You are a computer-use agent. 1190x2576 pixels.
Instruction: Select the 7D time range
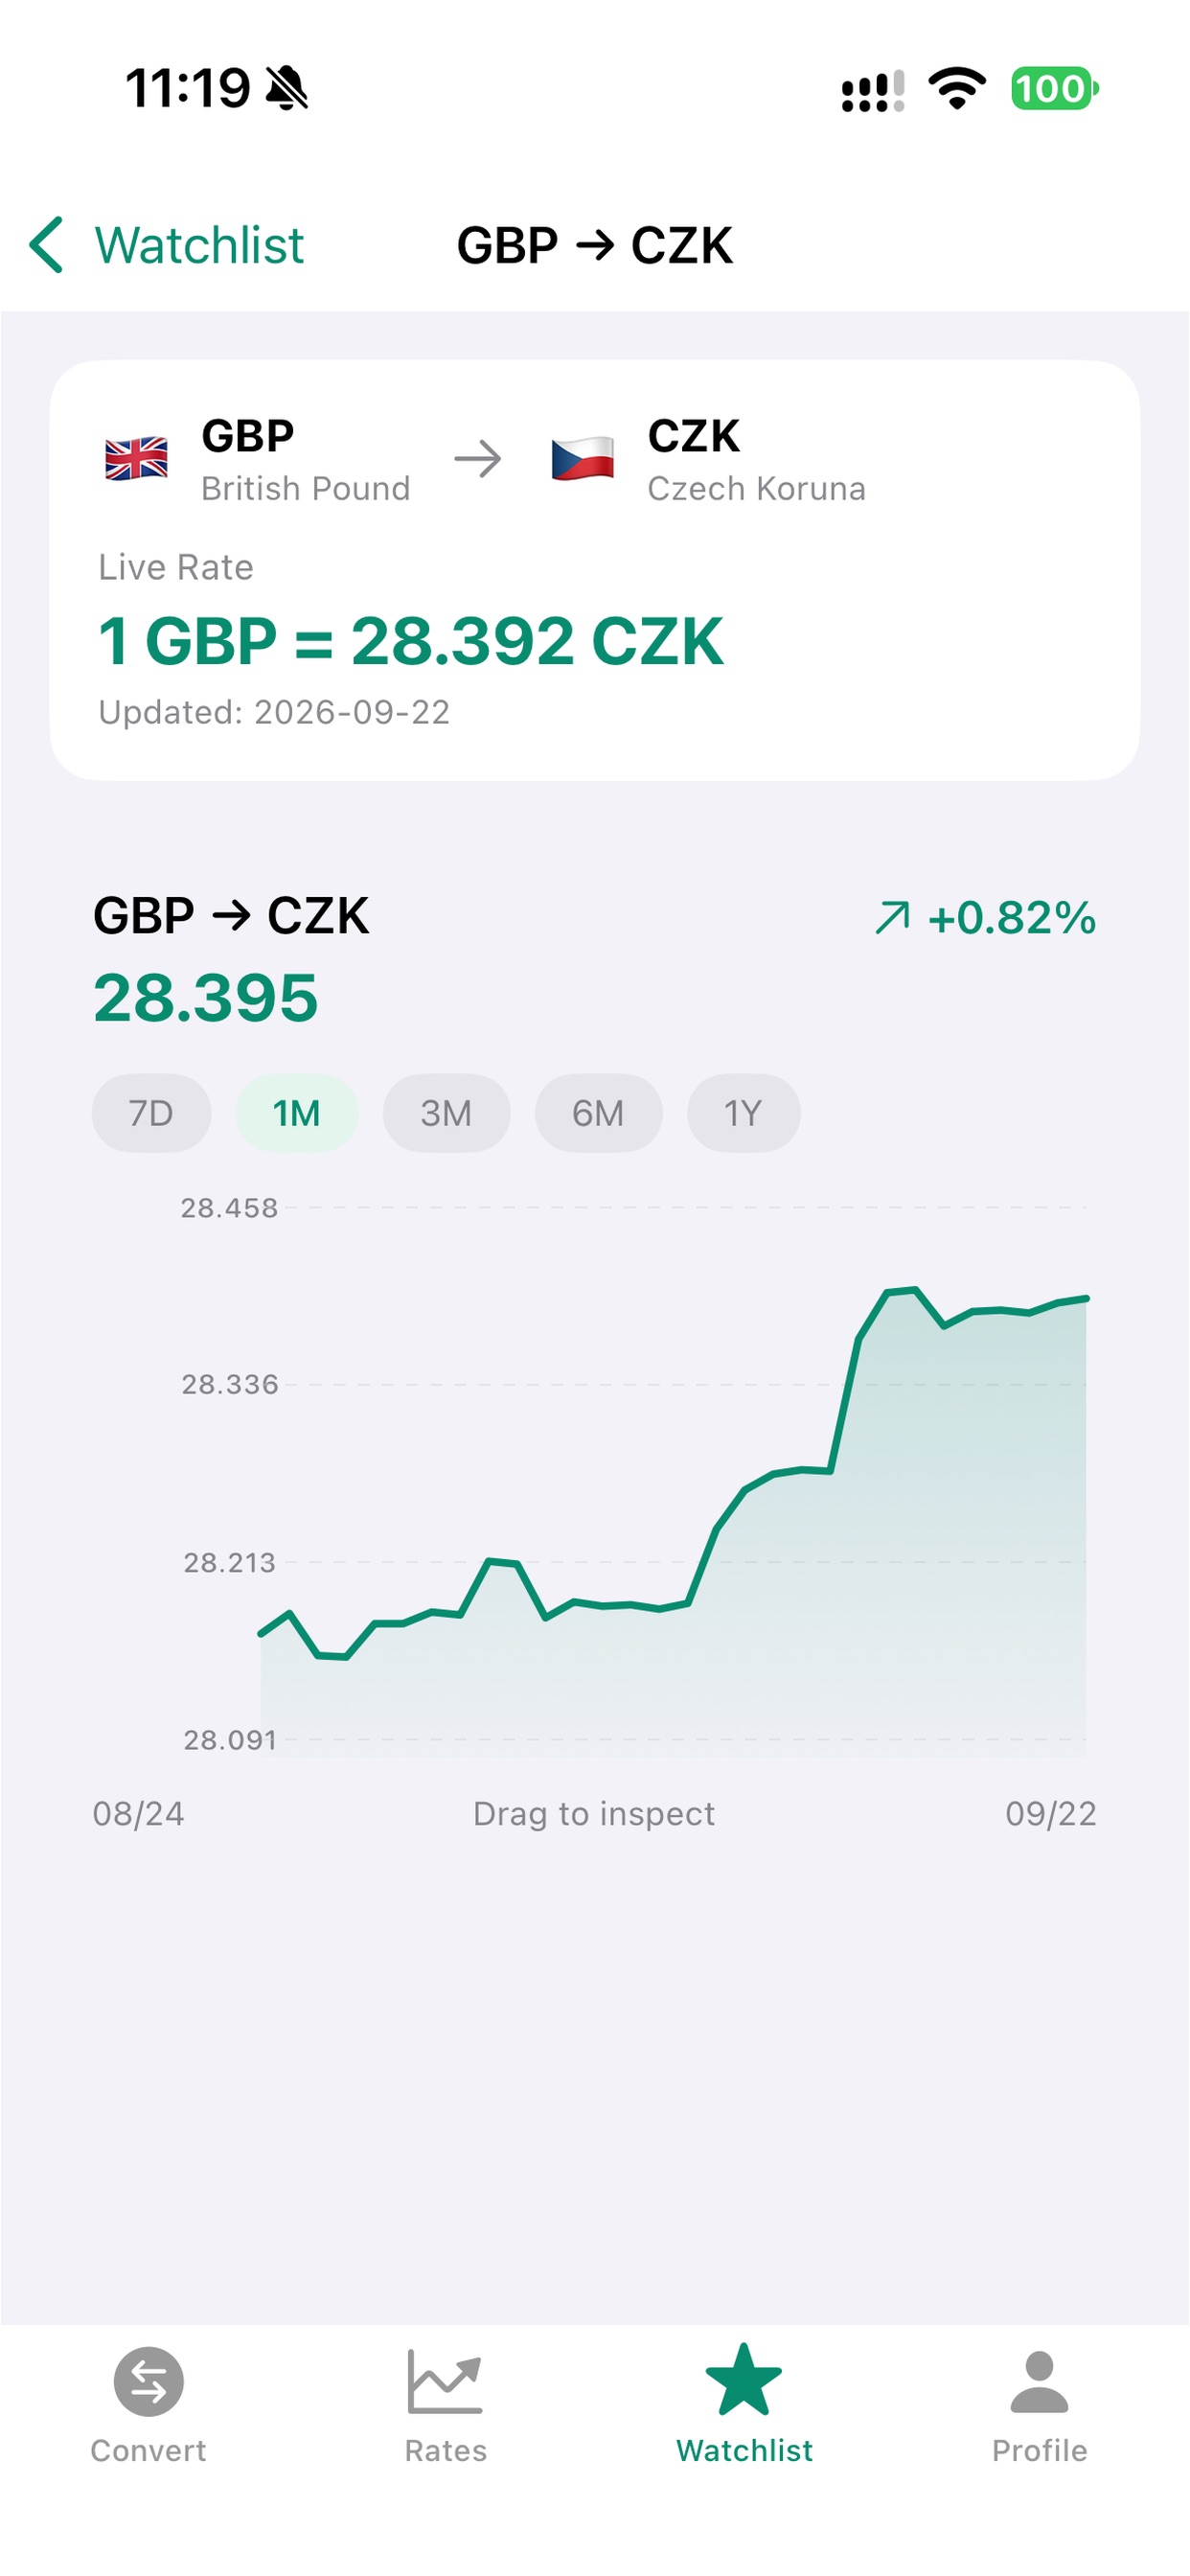[x=151, y=1113]
